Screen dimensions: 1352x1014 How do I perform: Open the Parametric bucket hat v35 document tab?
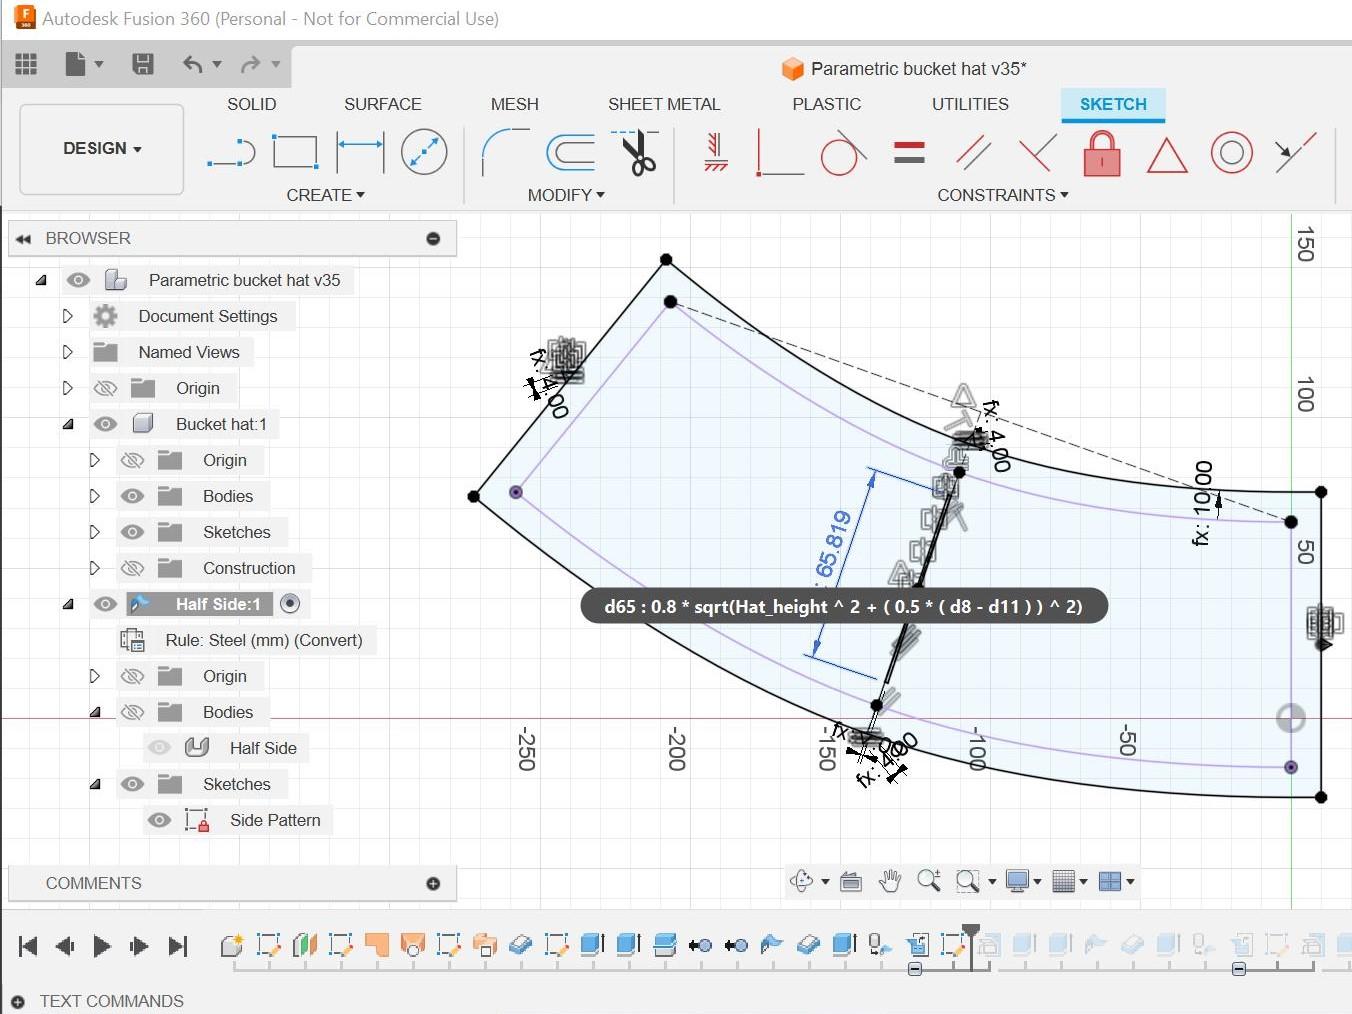coord(904,69)
